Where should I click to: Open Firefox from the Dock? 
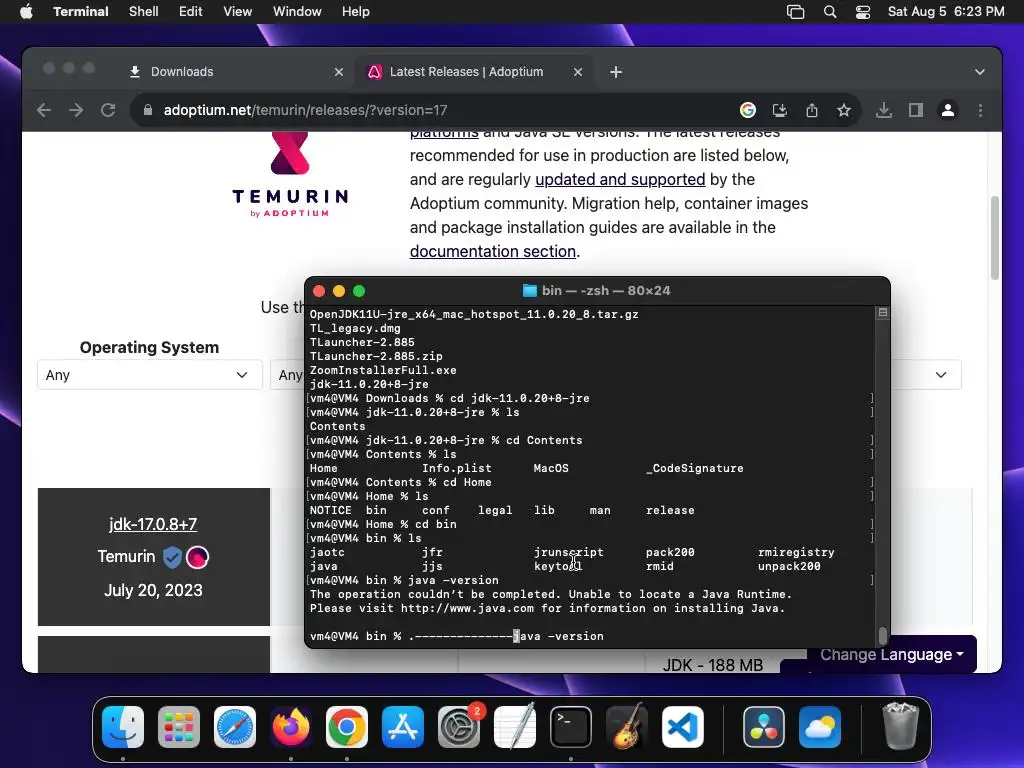click(x=291, y=727)
